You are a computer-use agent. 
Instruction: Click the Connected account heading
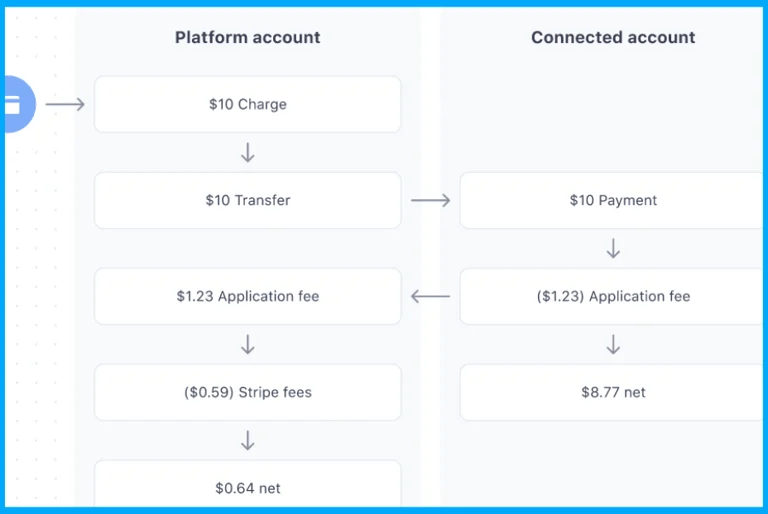613,37
